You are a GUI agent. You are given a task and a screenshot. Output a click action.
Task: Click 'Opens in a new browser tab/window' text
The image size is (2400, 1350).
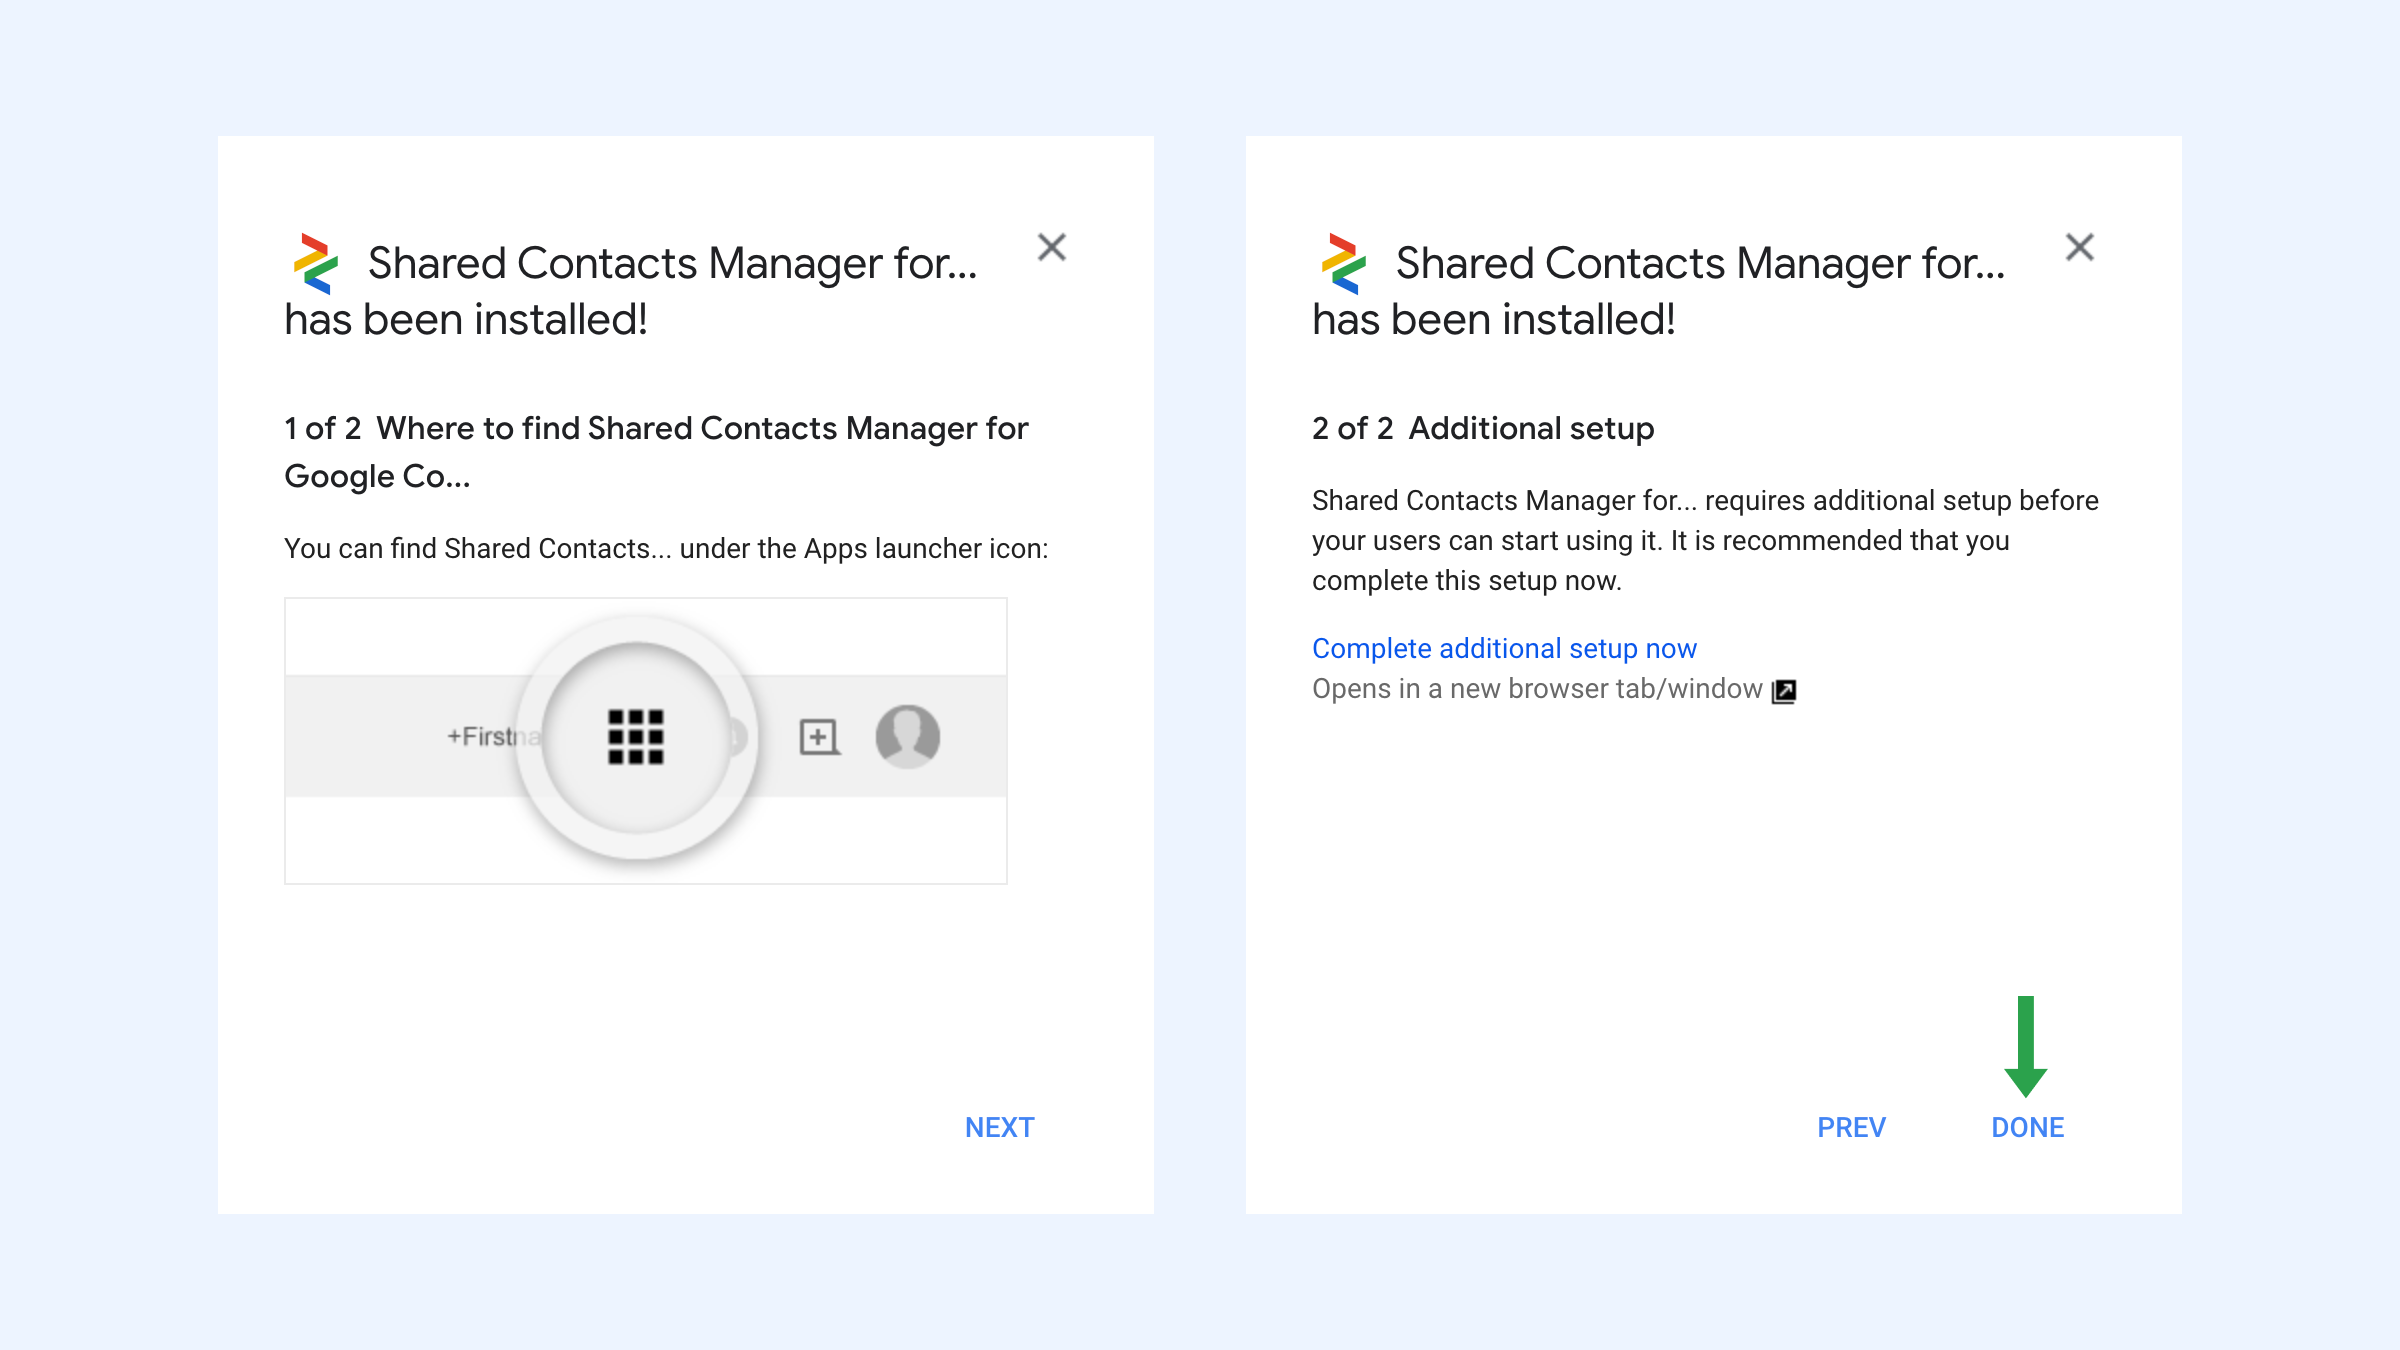tap(1537, 689)
